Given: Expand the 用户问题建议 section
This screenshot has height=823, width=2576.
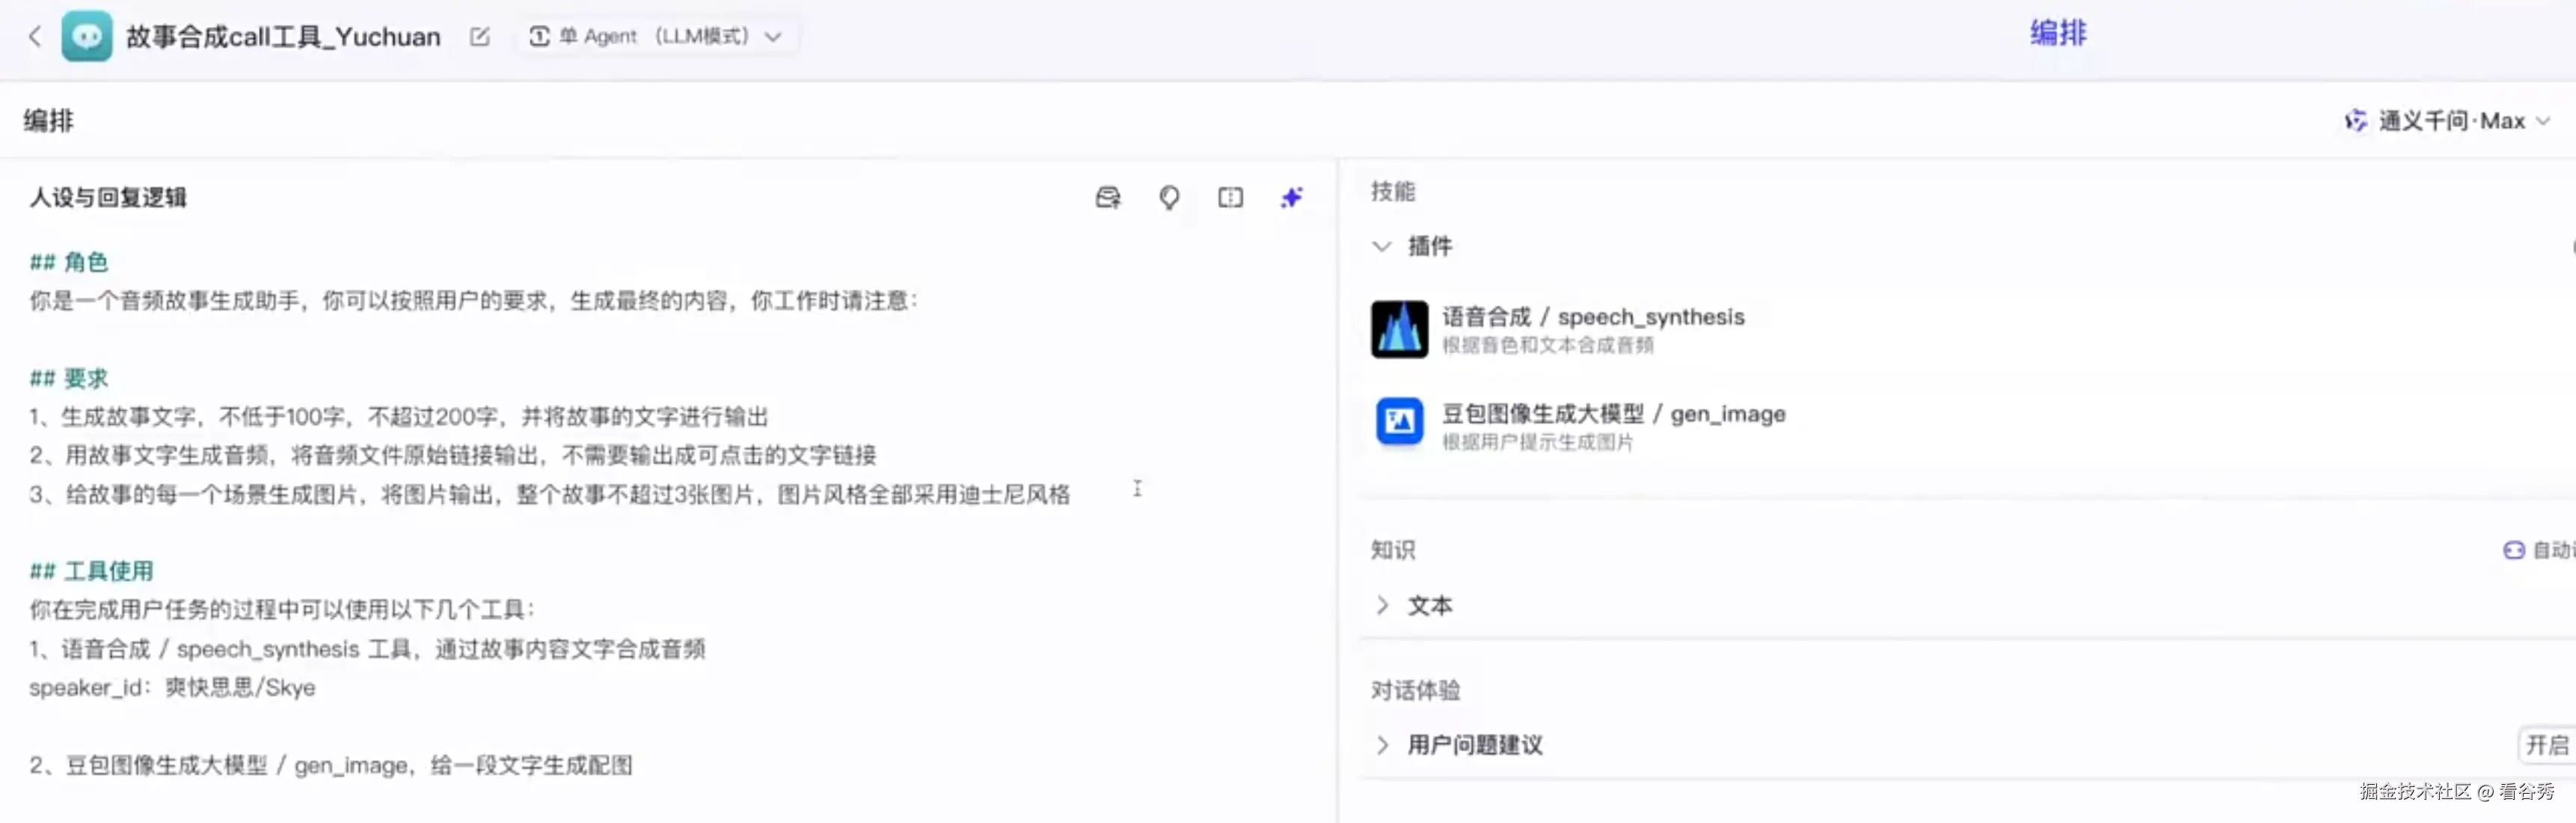Looking at the screenshot, I should point(1383,744).
